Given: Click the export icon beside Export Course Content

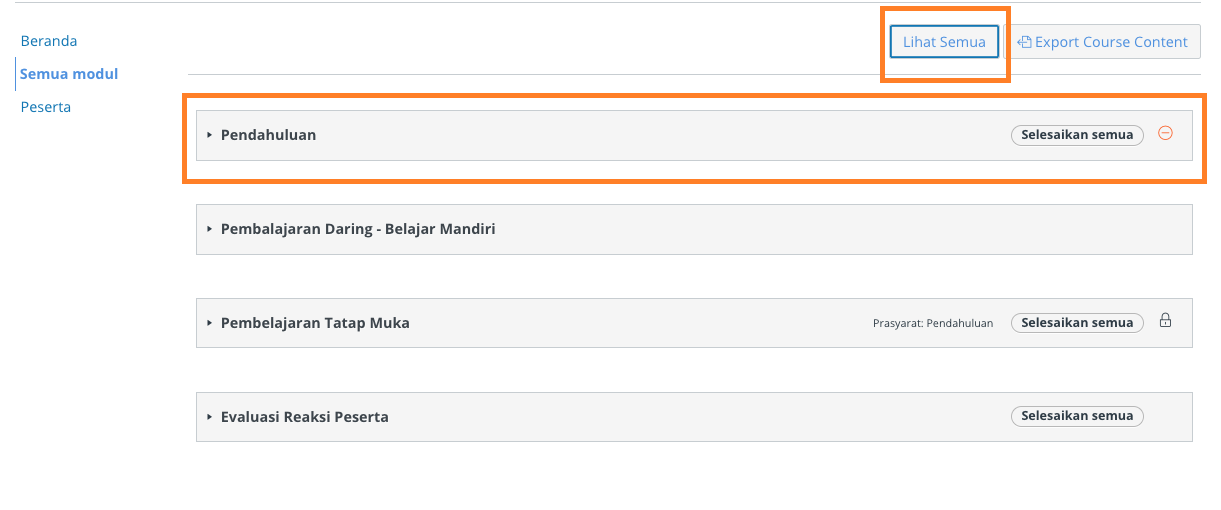Looking at the screenshot, I should (1024, 42).
